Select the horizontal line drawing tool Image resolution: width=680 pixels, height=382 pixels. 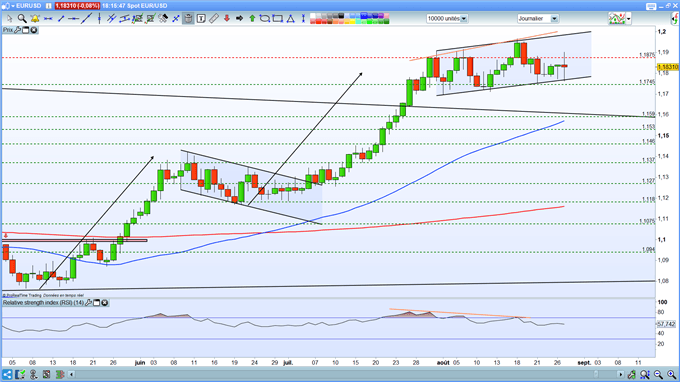tap(48, 19)
